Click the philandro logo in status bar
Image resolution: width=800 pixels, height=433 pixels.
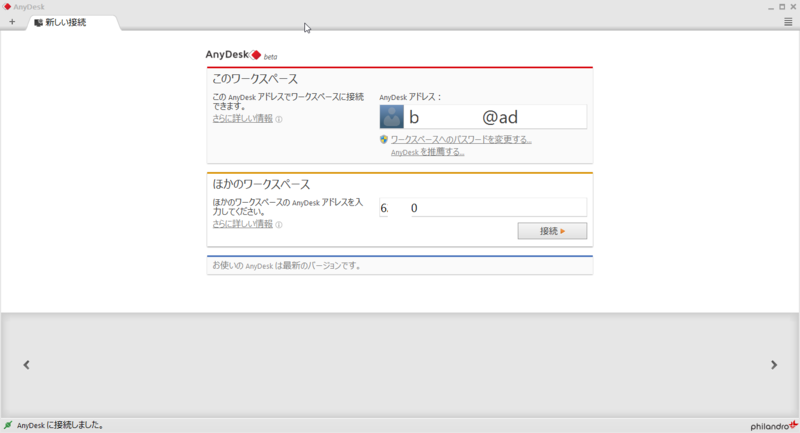[x=773, y=425]
